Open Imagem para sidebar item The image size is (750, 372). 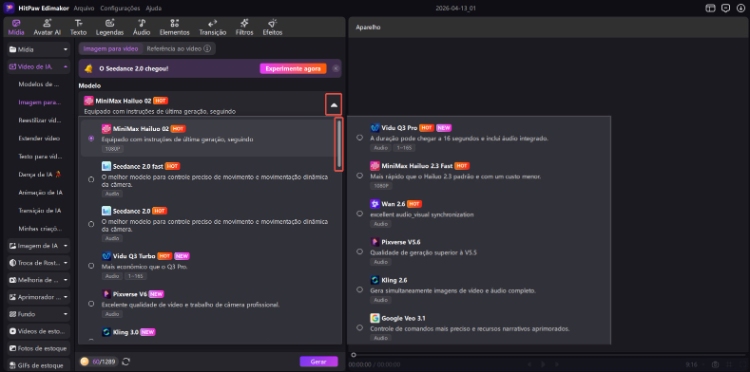[40, 102]
